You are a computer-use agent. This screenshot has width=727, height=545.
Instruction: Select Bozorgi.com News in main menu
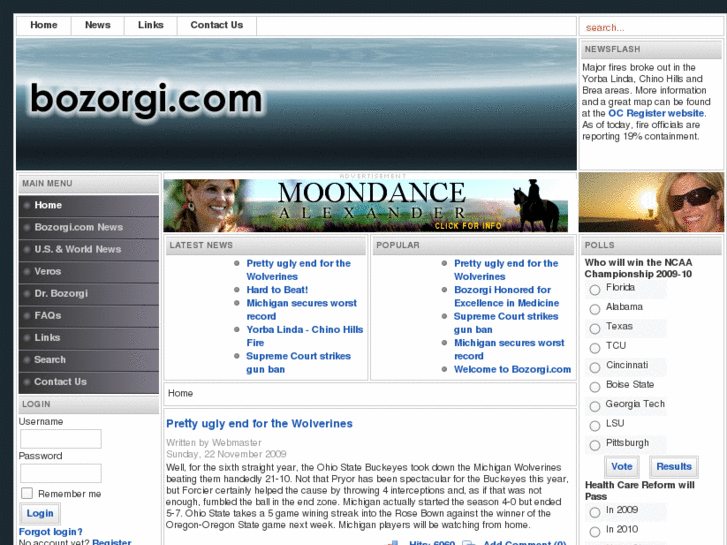(89, 227)
